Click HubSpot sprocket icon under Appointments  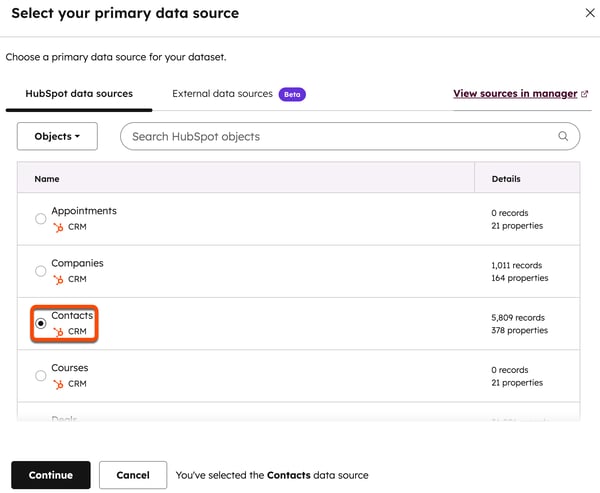coord(58,227)
